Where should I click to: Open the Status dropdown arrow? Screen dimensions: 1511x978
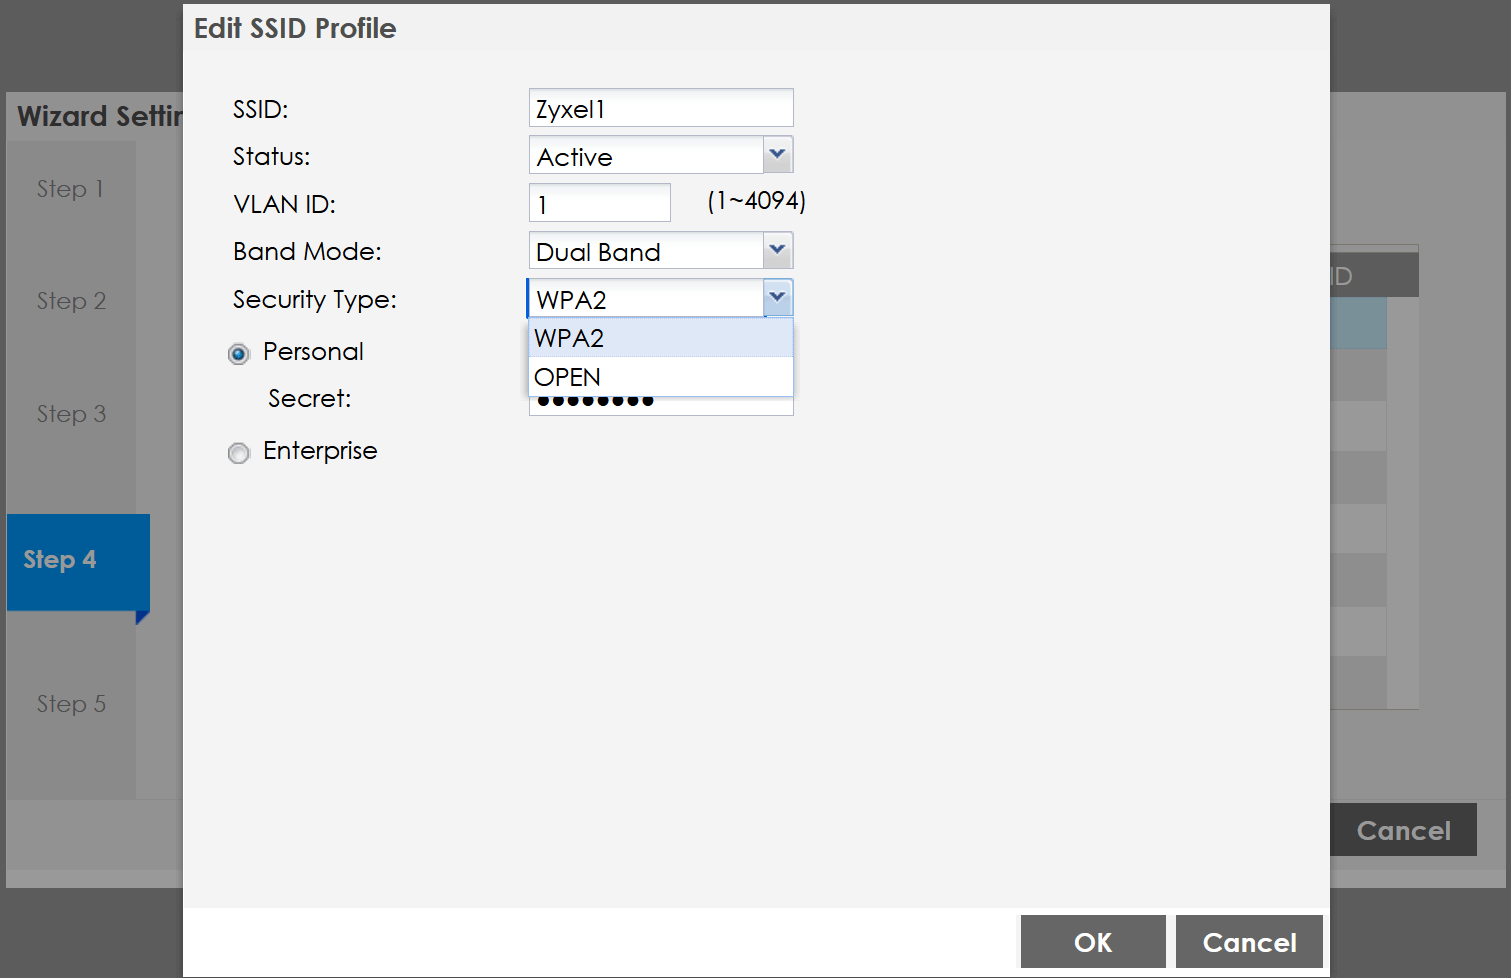click(777, 155)
